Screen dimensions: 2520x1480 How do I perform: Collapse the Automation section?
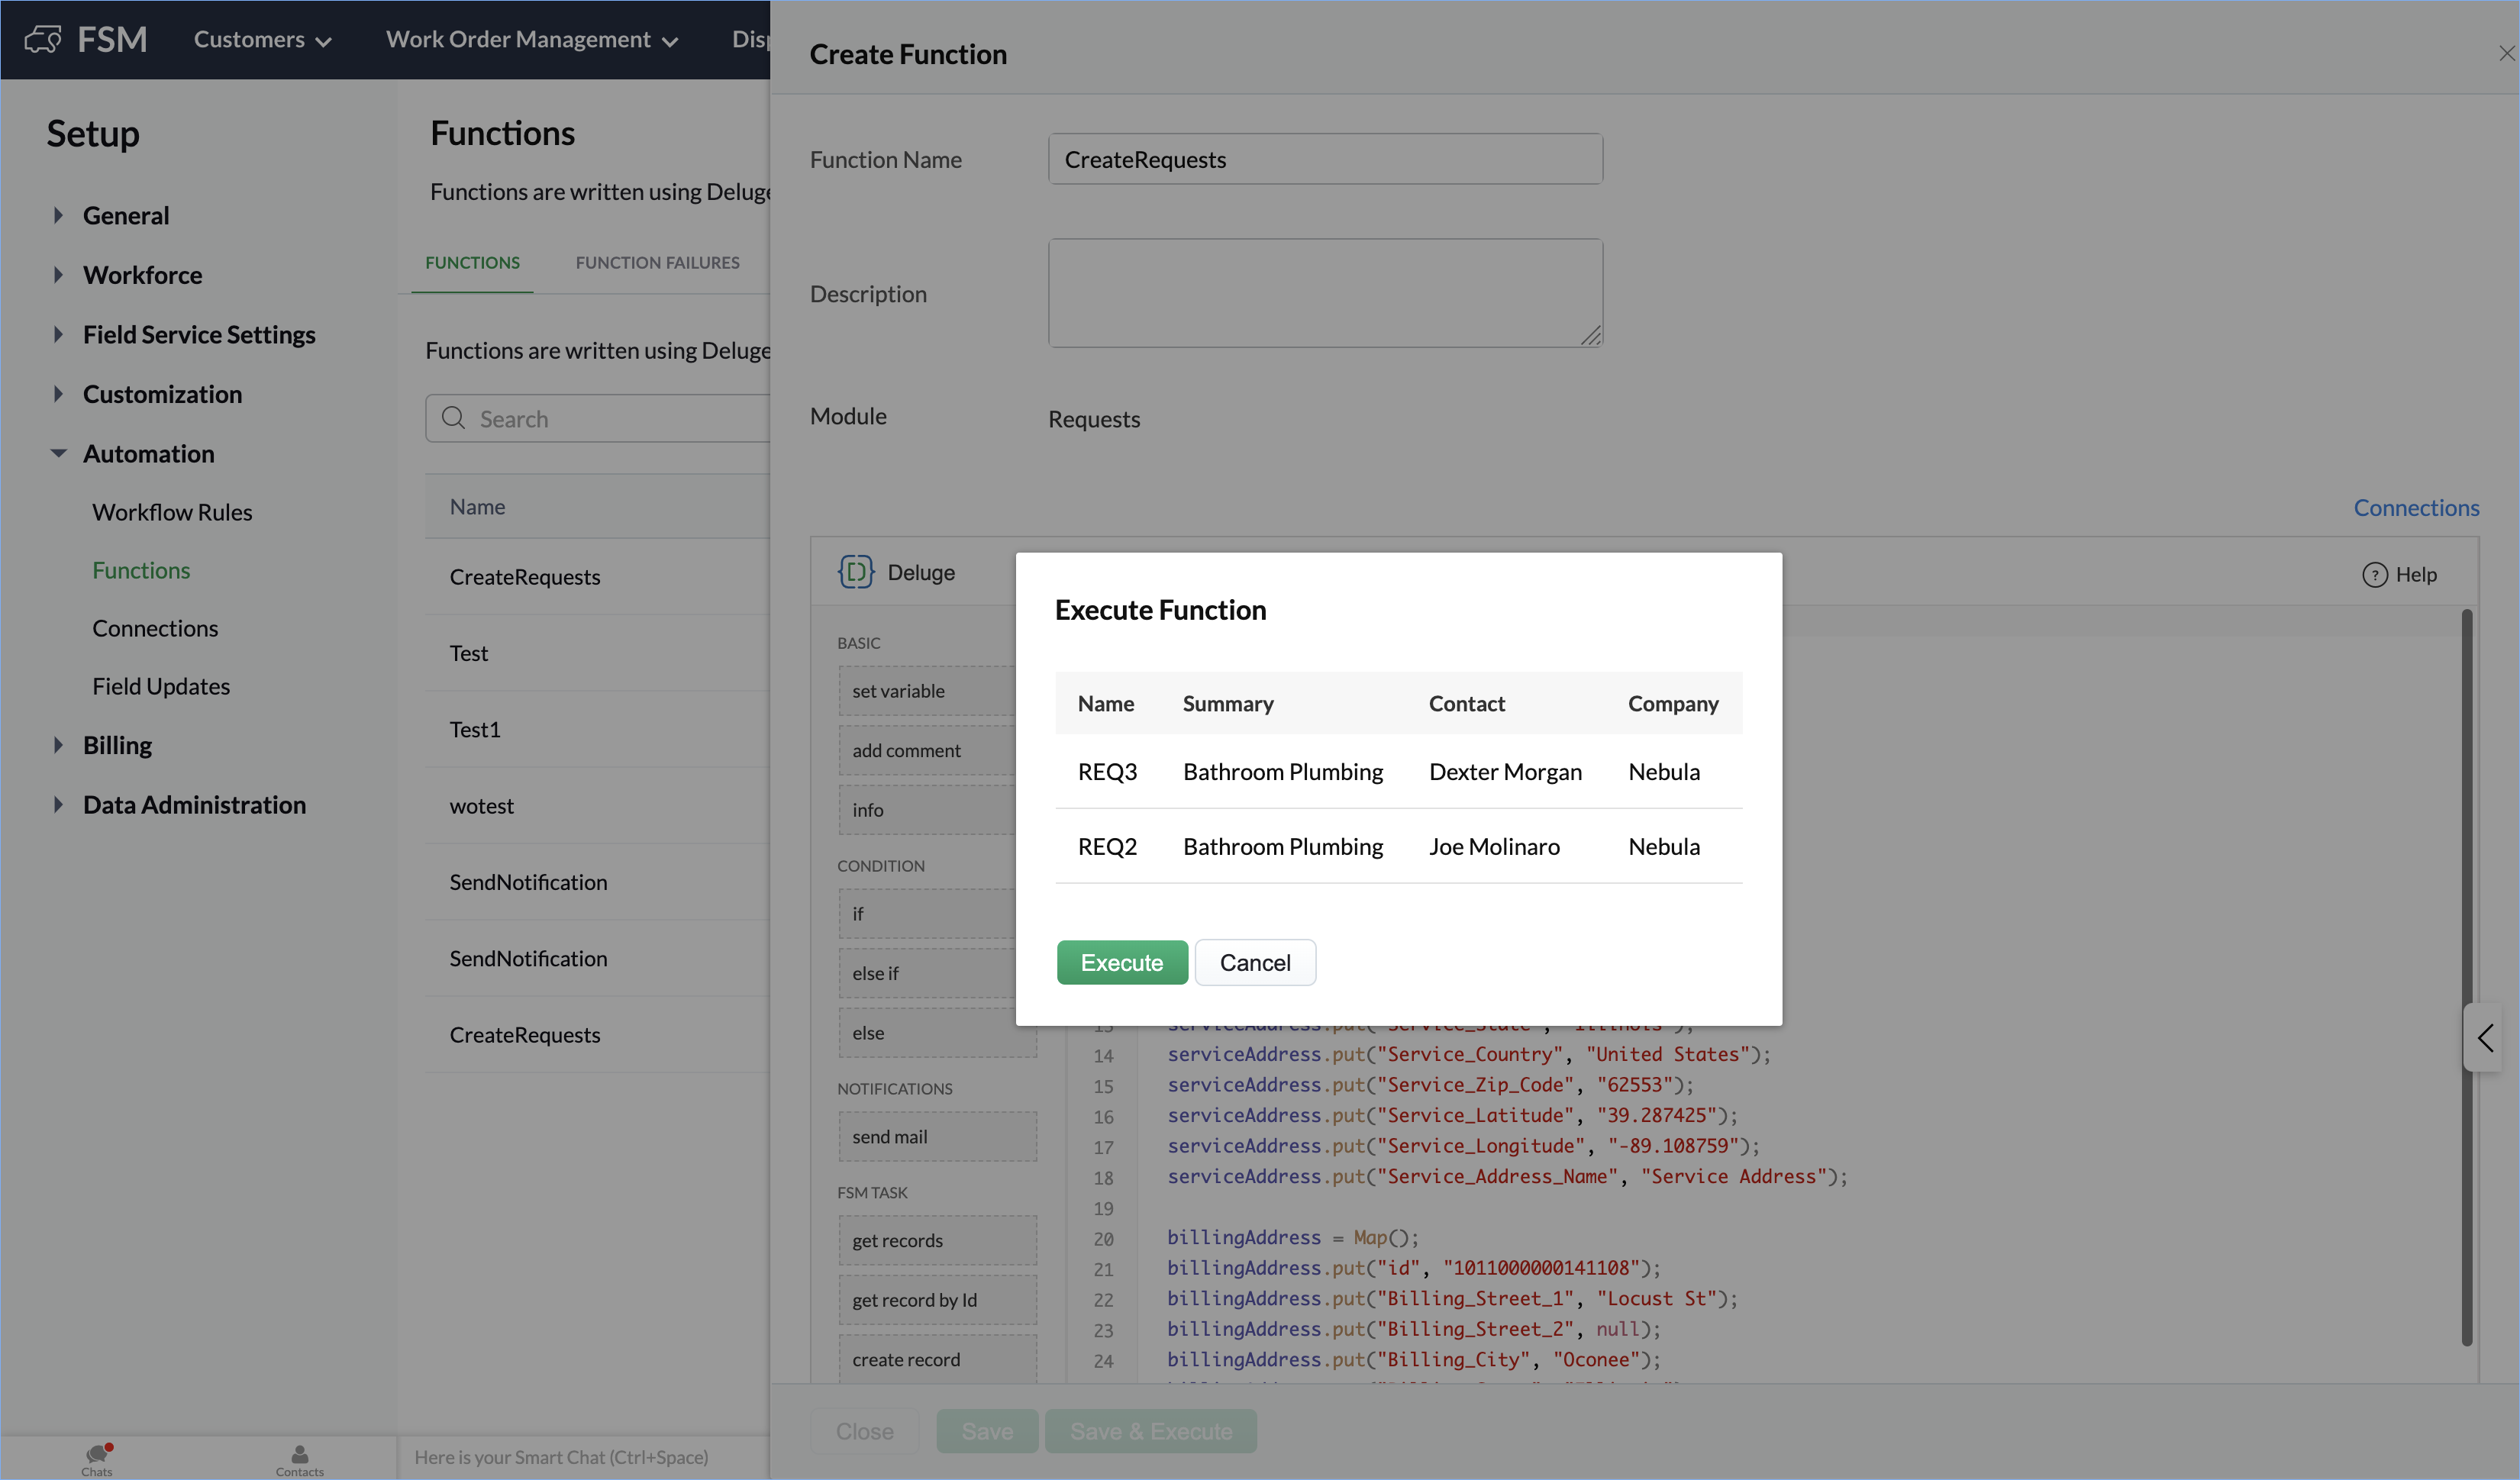(x=58, y=454)
